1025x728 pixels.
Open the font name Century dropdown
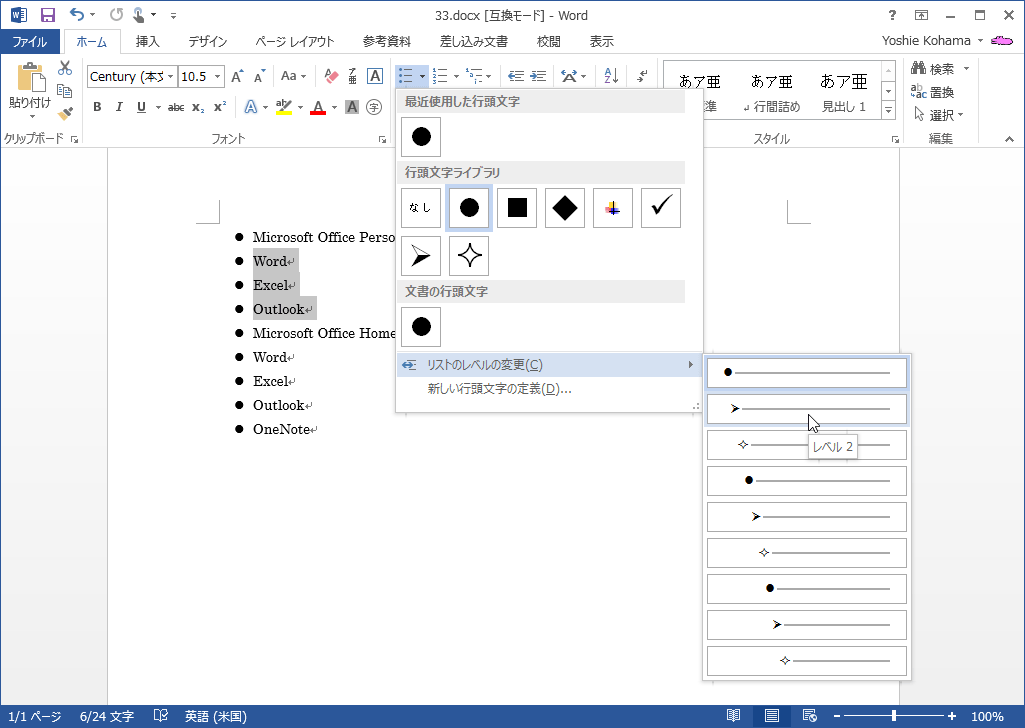[x=171, y=76]
